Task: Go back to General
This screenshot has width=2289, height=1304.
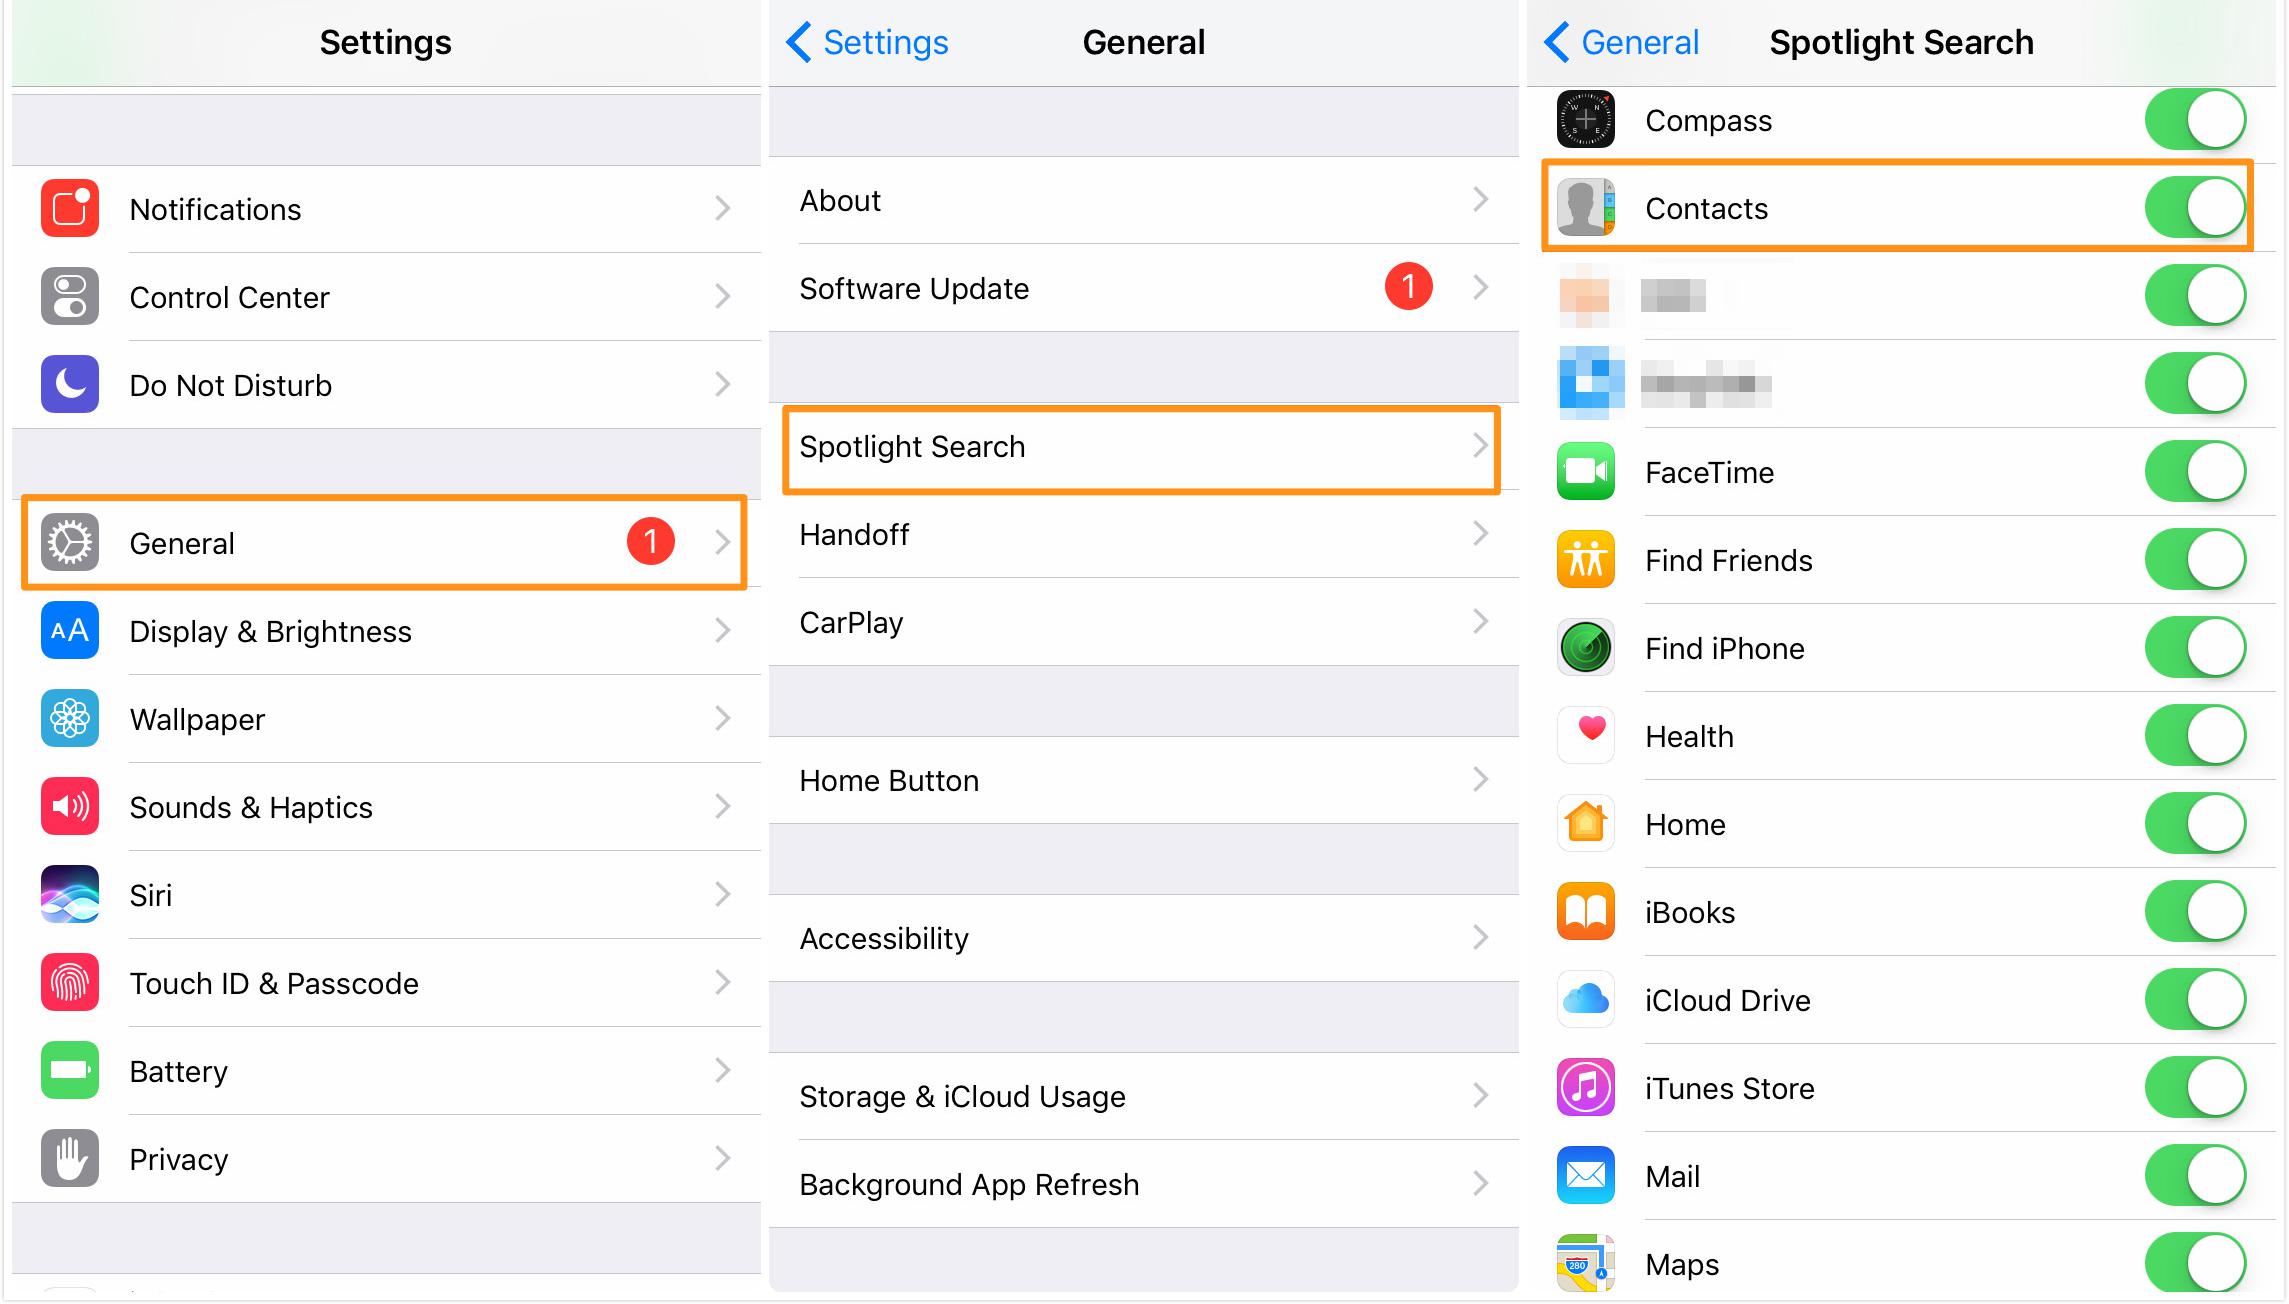Action: 1622,42
